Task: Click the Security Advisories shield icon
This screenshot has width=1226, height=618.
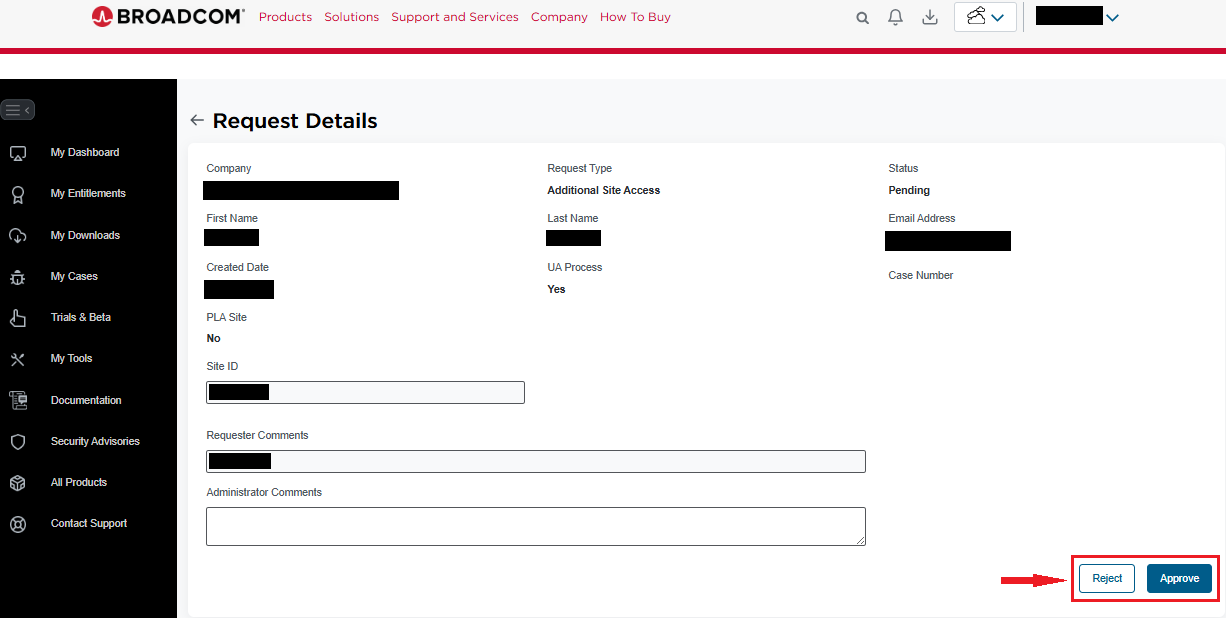Action: pos(17,442)
